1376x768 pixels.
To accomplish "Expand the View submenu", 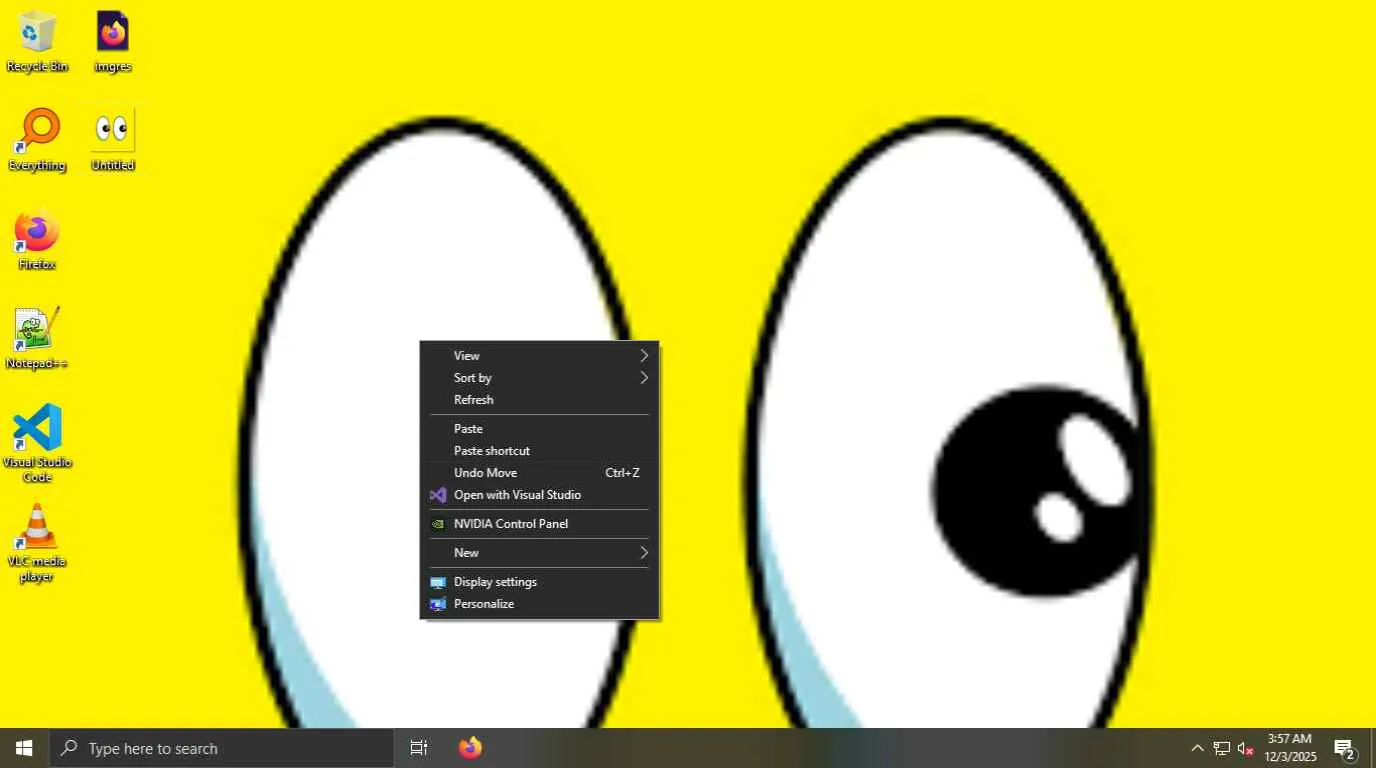I will coord(539,356).
